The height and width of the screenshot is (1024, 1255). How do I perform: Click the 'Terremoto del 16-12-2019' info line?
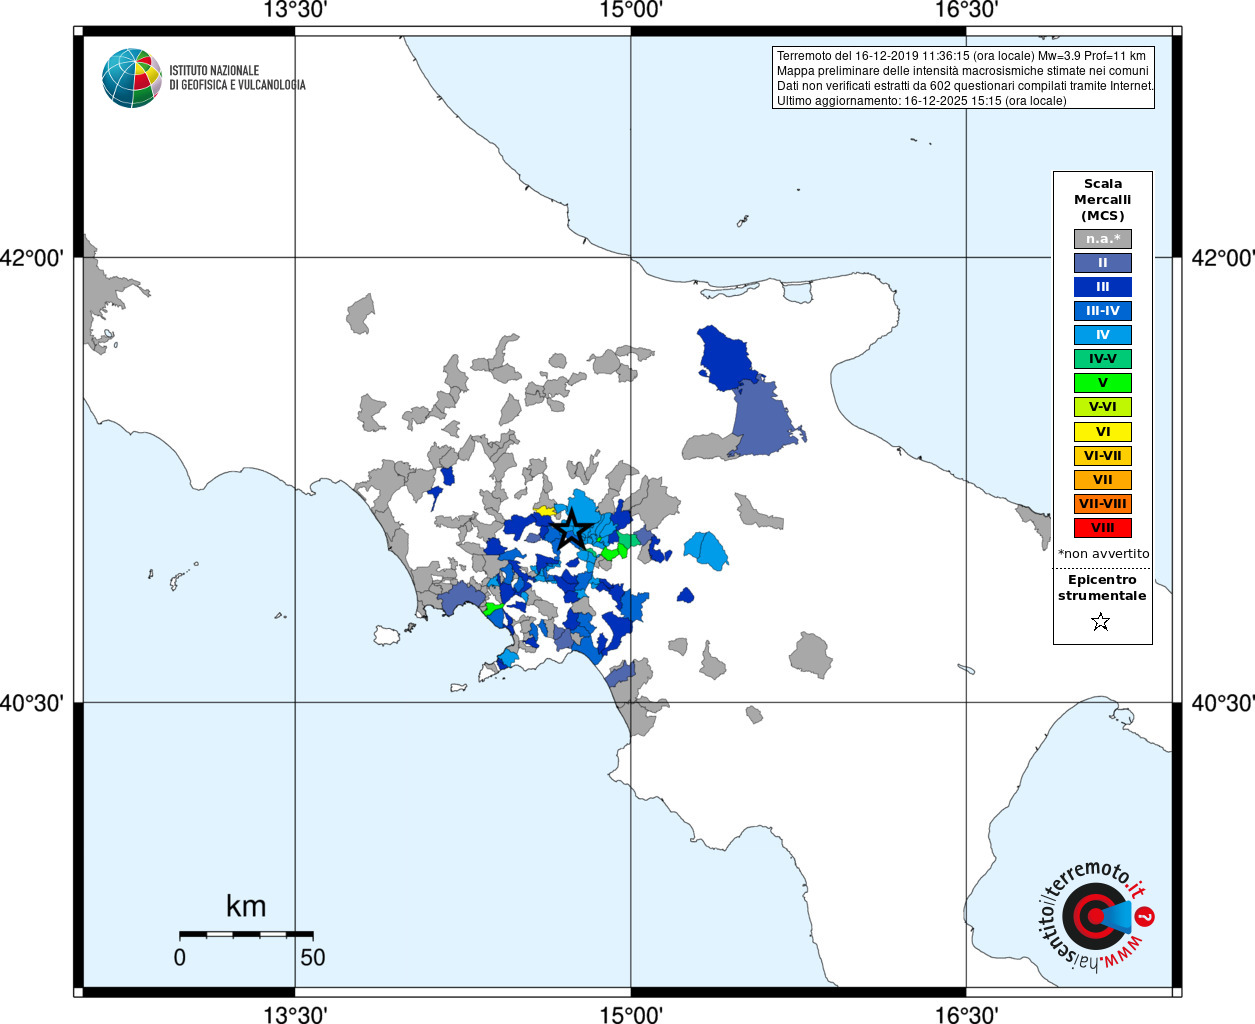pyautogui.click(x=961, y=56)
